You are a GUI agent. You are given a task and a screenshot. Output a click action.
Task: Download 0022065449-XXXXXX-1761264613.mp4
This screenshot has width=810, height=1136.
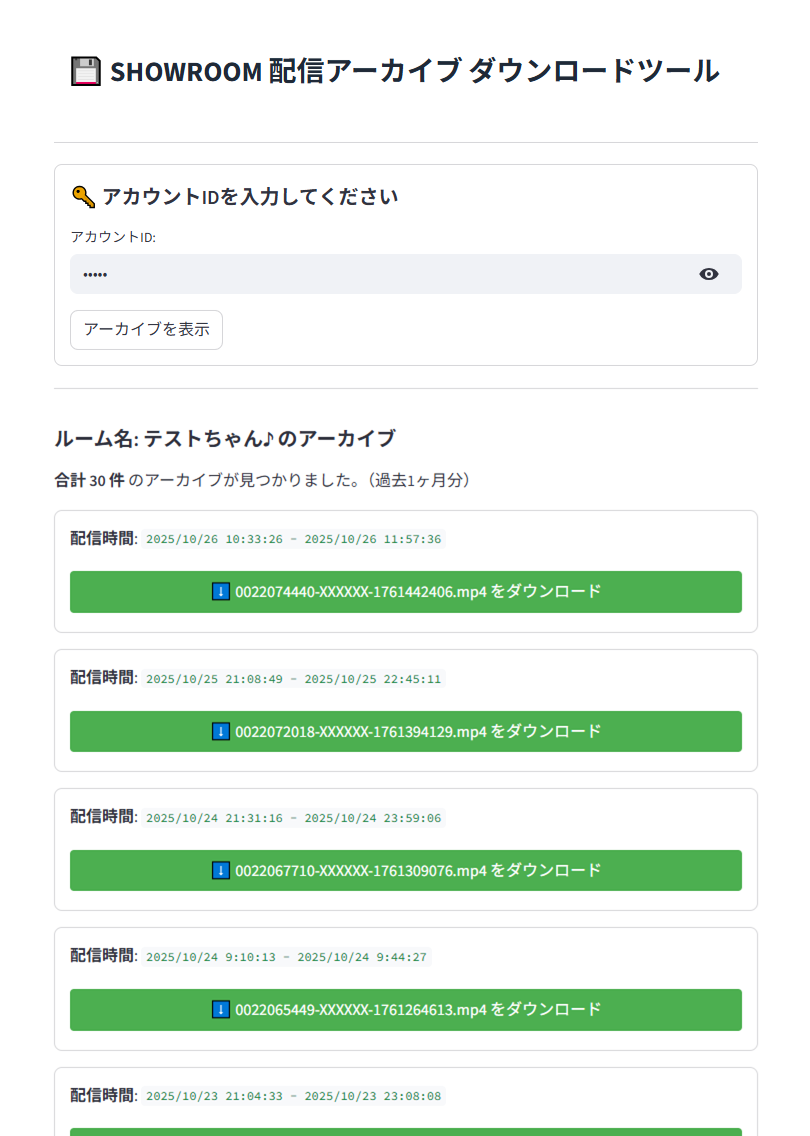[x=406, y=1010]
